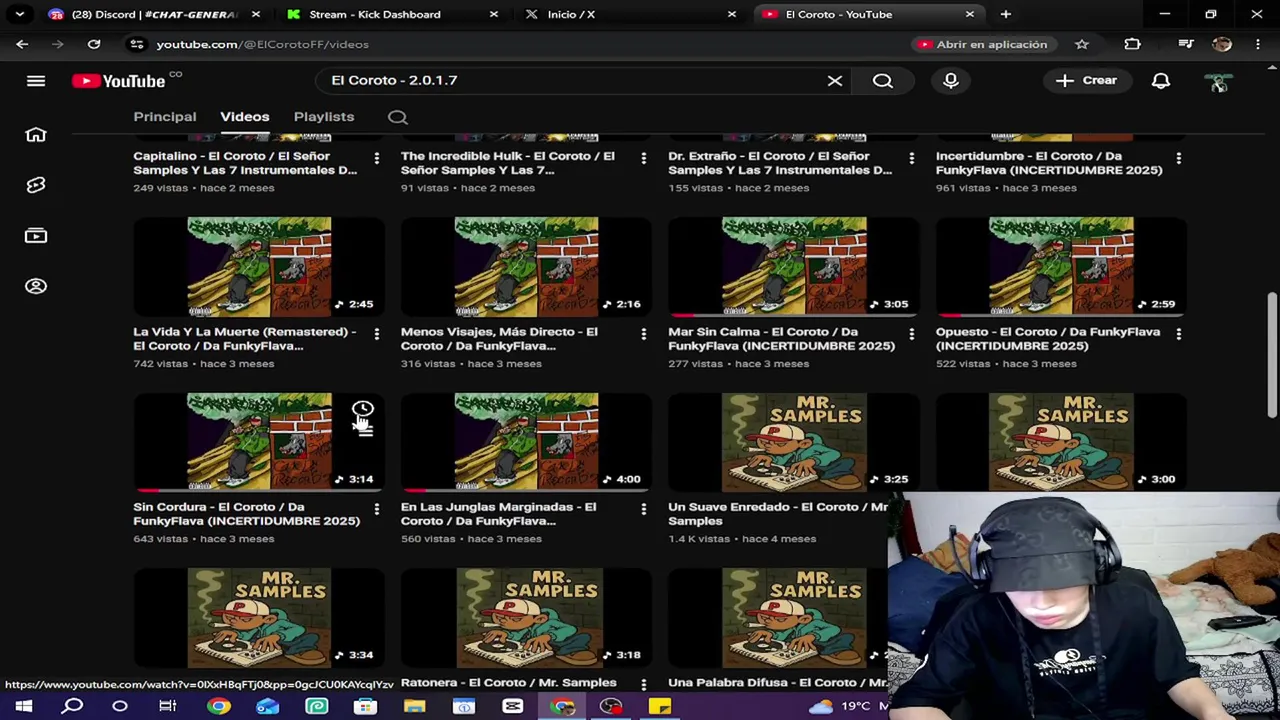Open the Windows Start menu
The height and width of the screenshot is (720, 1280).
click(x=24, y=707)
